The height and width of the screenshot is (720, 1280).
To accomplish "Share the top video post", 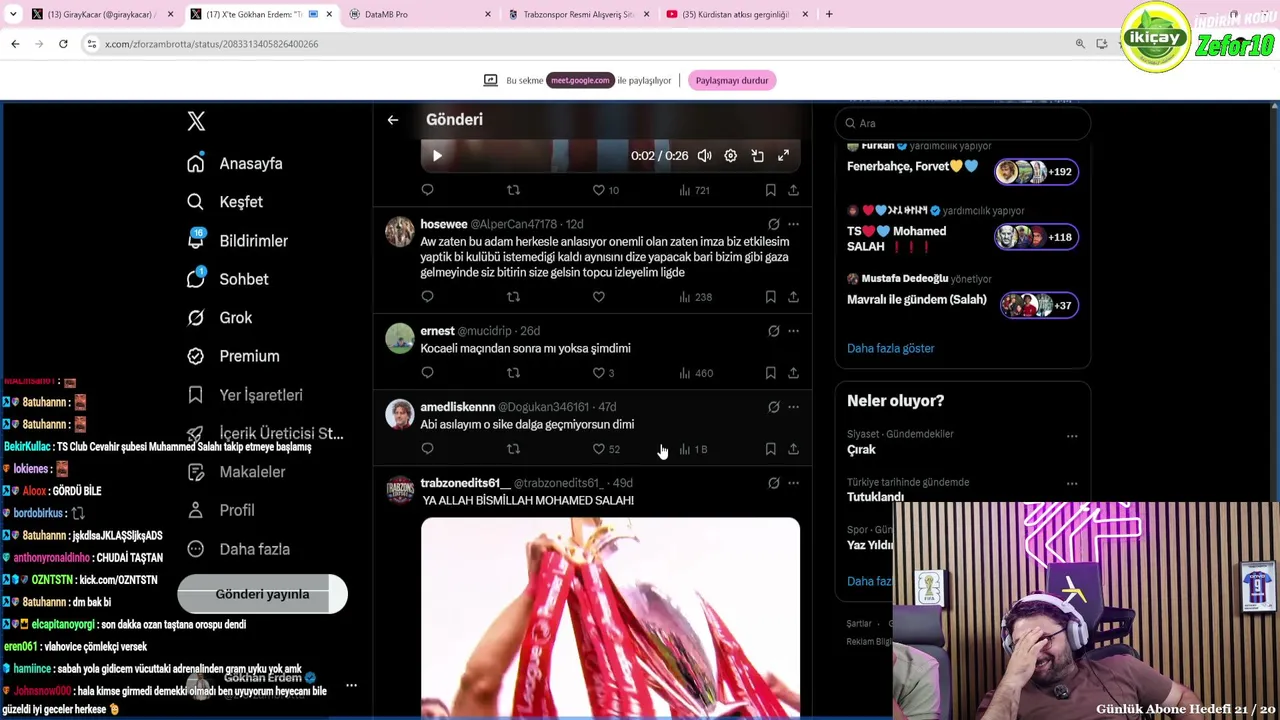I will coord(793,190).
